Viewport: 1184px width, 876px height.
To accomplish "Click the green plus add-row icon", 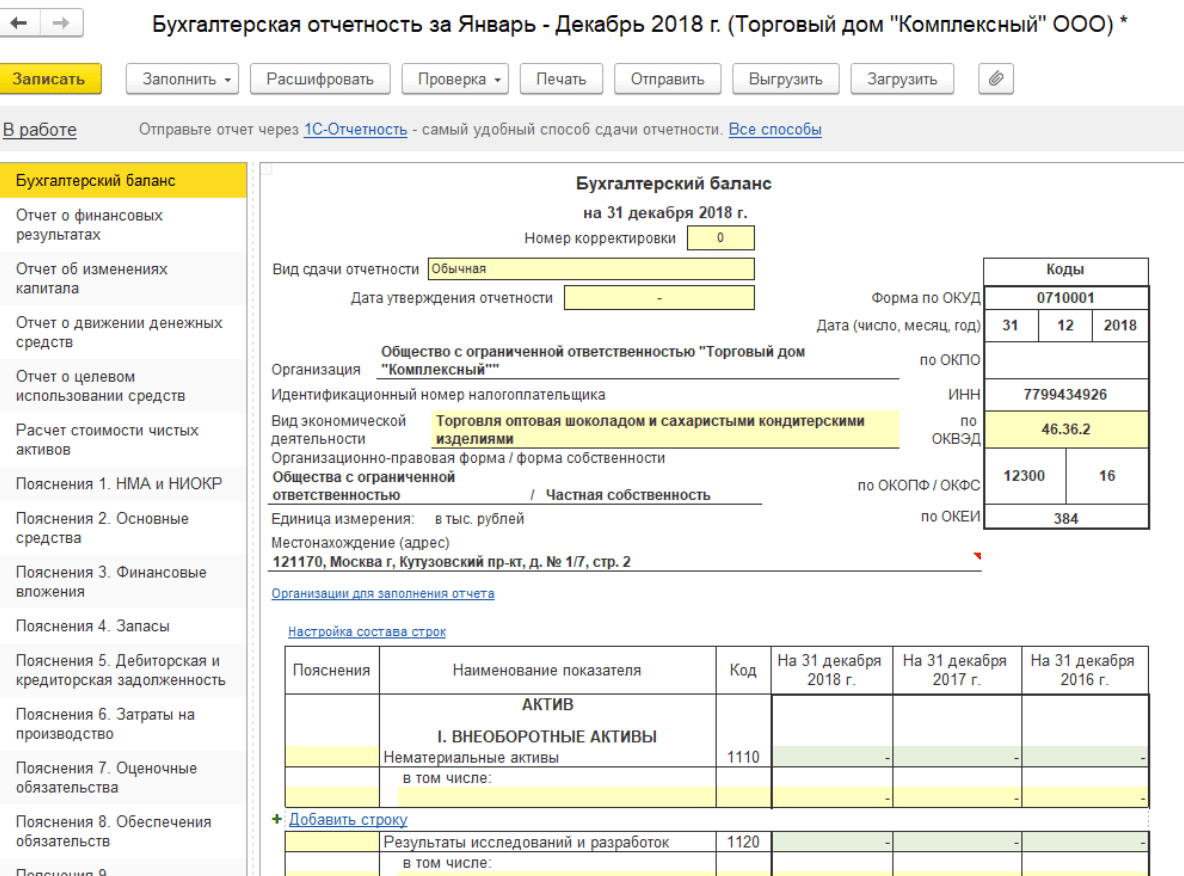I will pyautogui.click(x=278, y=819).
